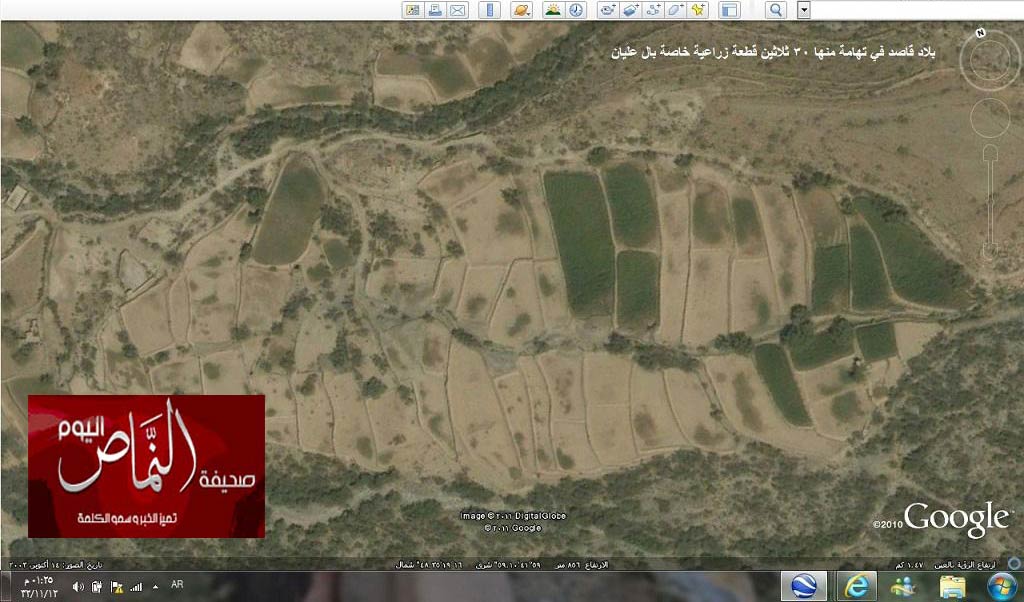Select the Add Path tool
Screen dimensions: 1024x602
653,10
